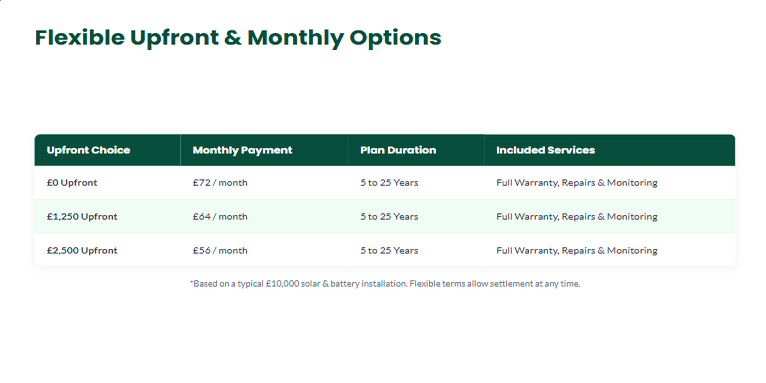Click the word Monthly in the page heading

click(296, 38)
